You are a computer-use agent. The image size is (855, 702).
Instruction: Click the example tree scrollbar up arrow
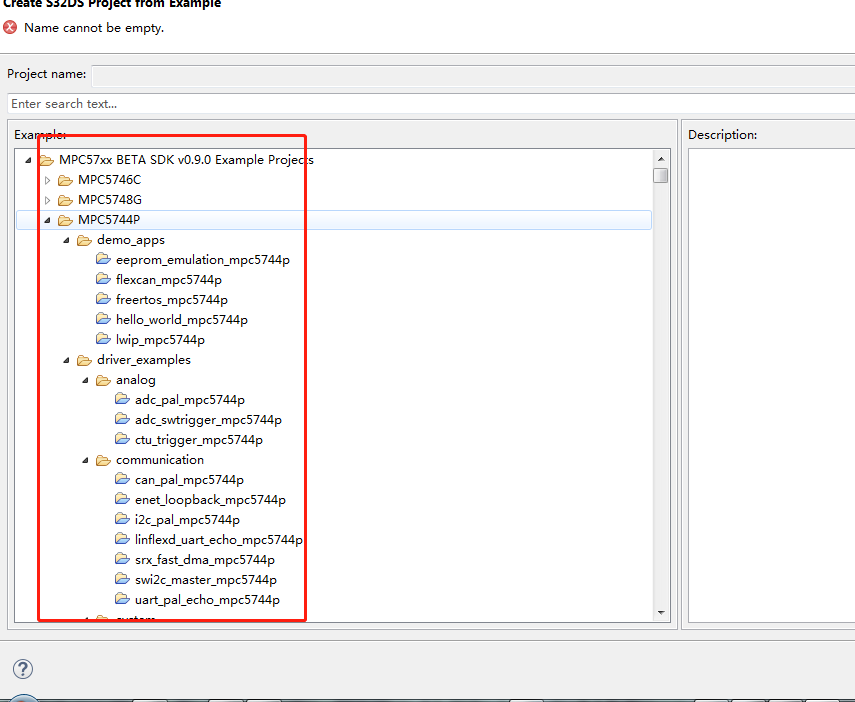click(661, 159)
